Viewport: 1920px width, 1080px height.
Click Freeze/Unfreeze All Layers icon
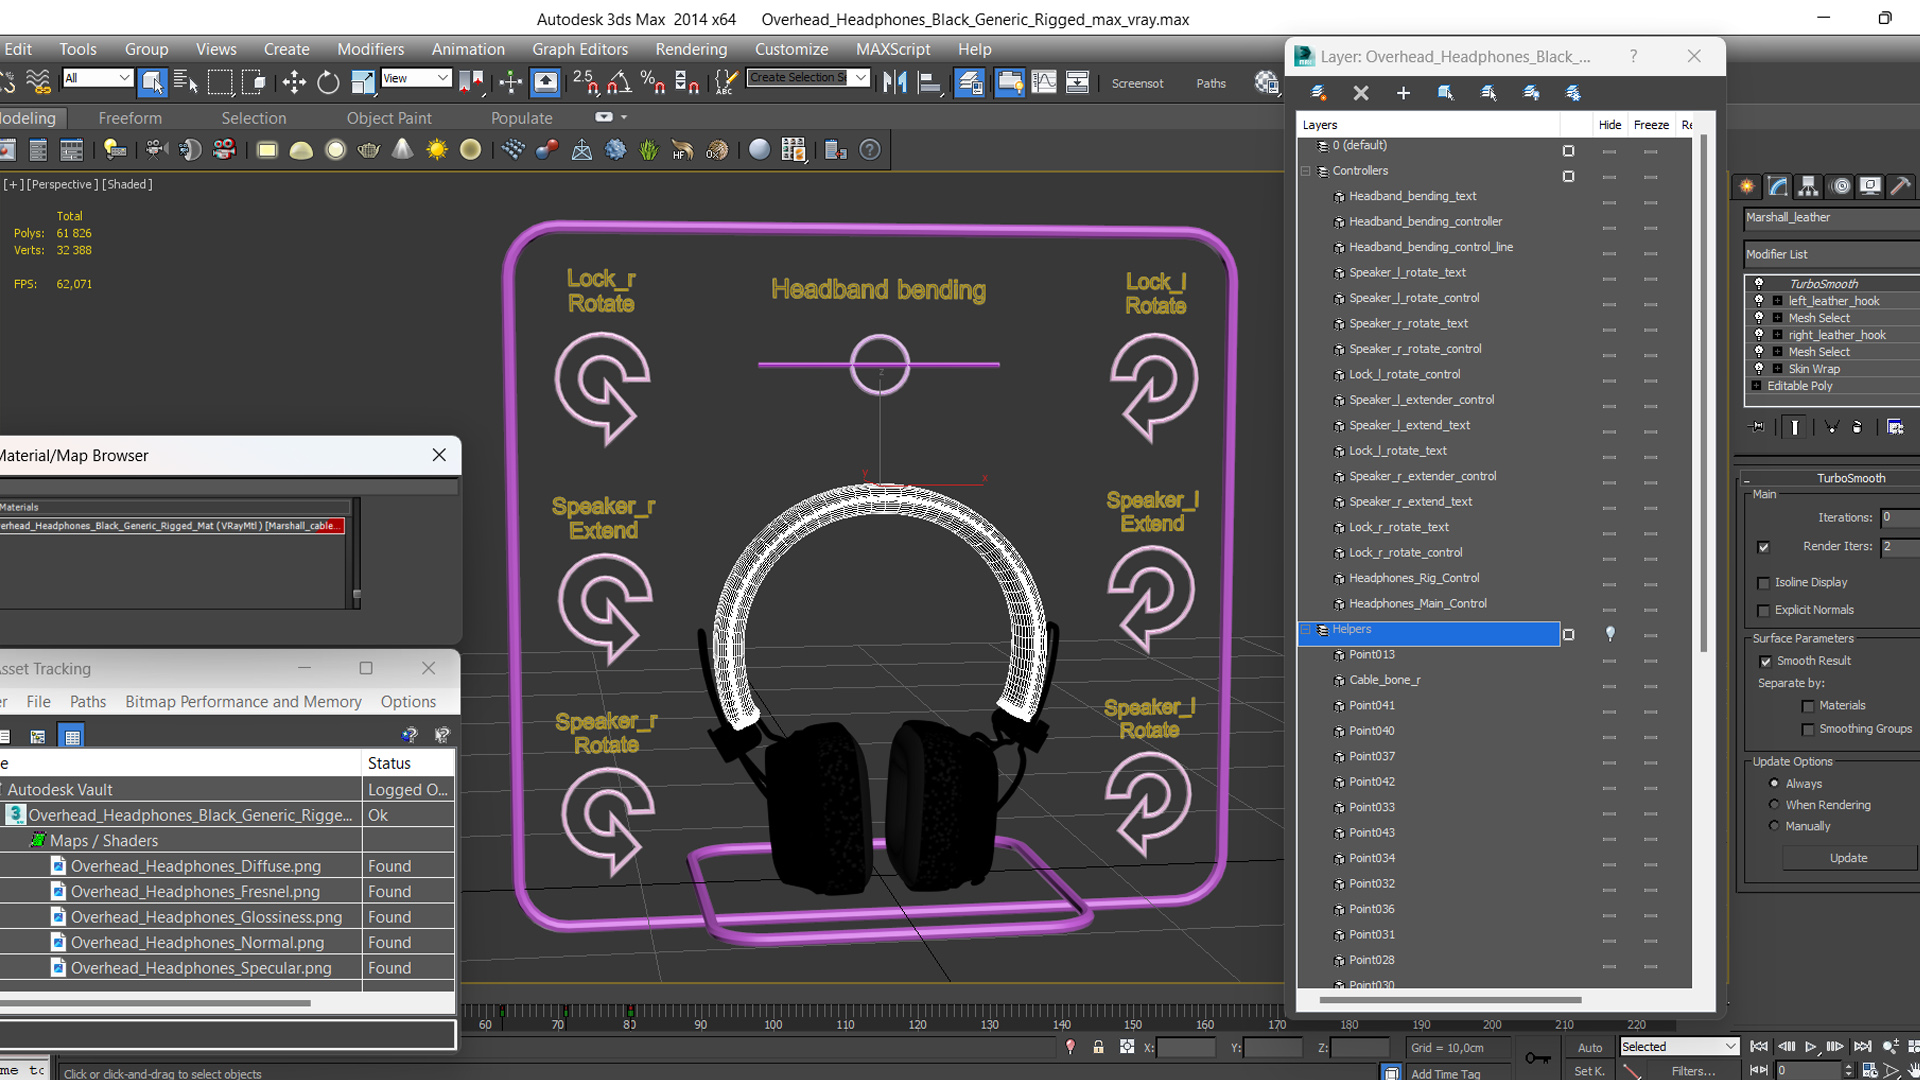tap(1573, 93)
